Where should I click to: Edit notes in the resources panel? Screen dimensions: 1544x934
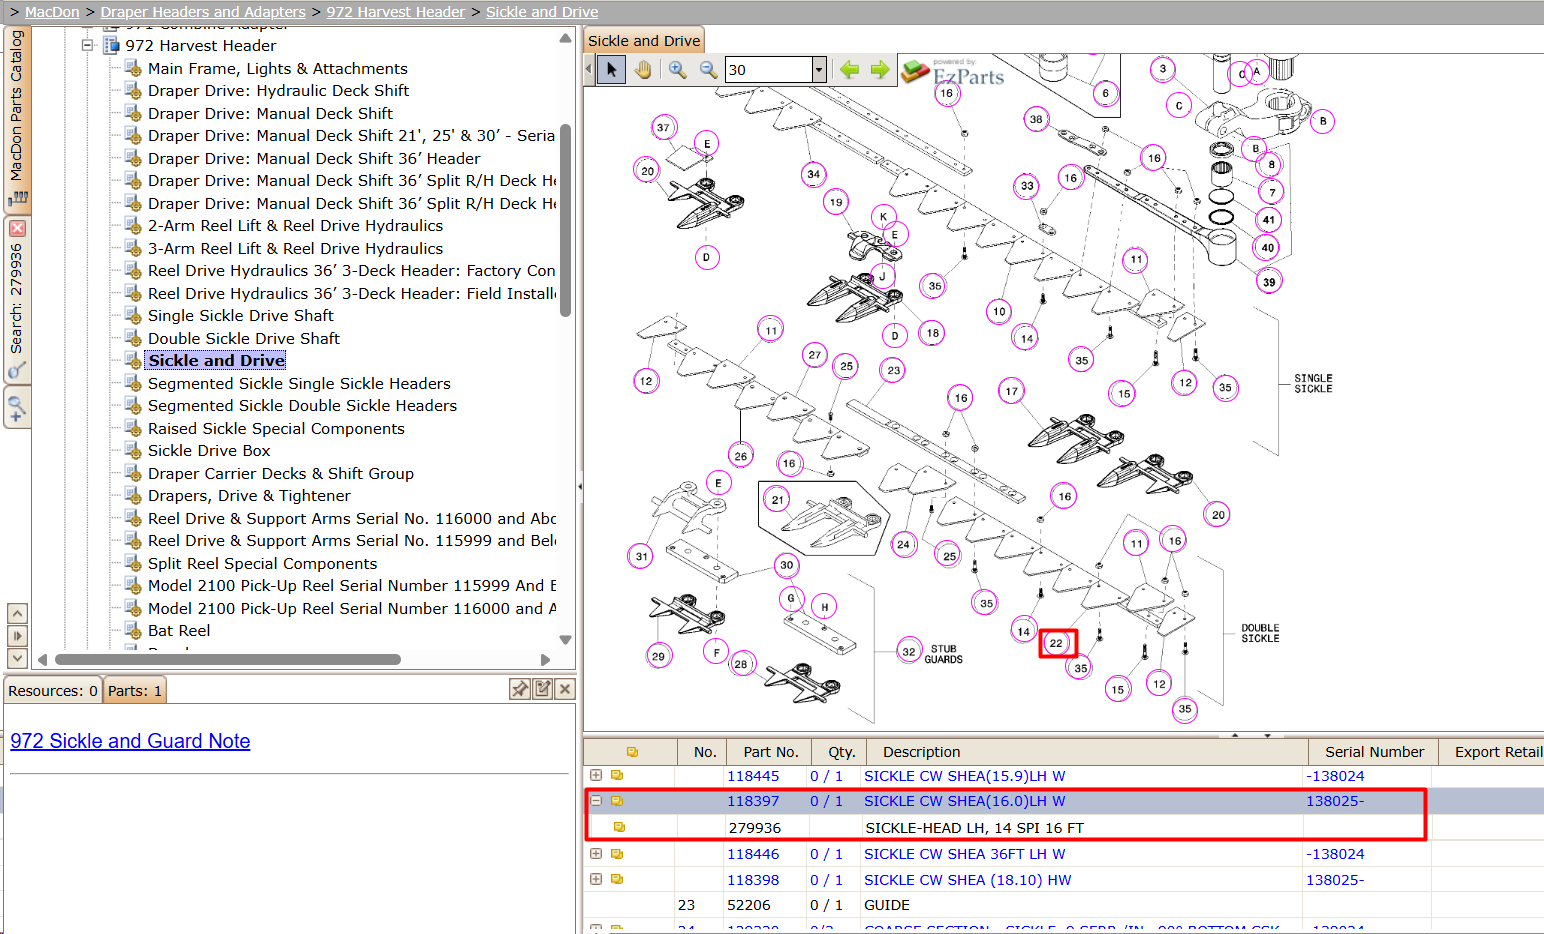click(x=543, y=688)
